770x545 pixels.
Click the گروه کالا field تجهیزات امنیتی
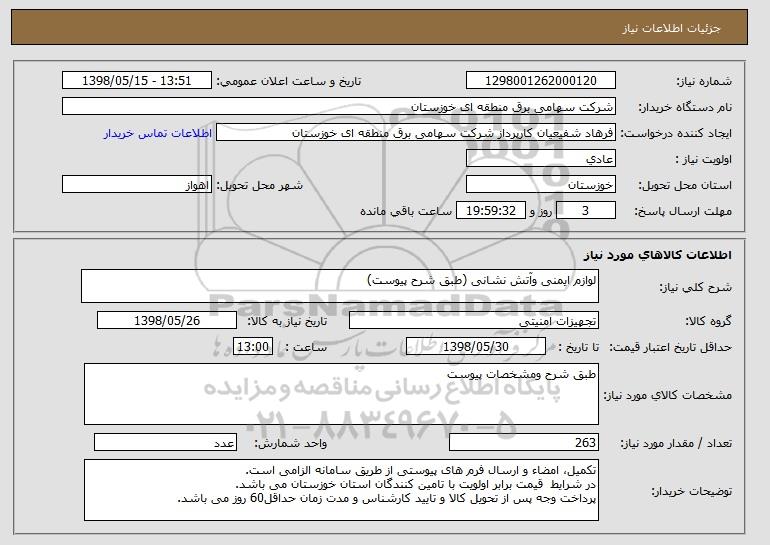[x=474, y=321]
